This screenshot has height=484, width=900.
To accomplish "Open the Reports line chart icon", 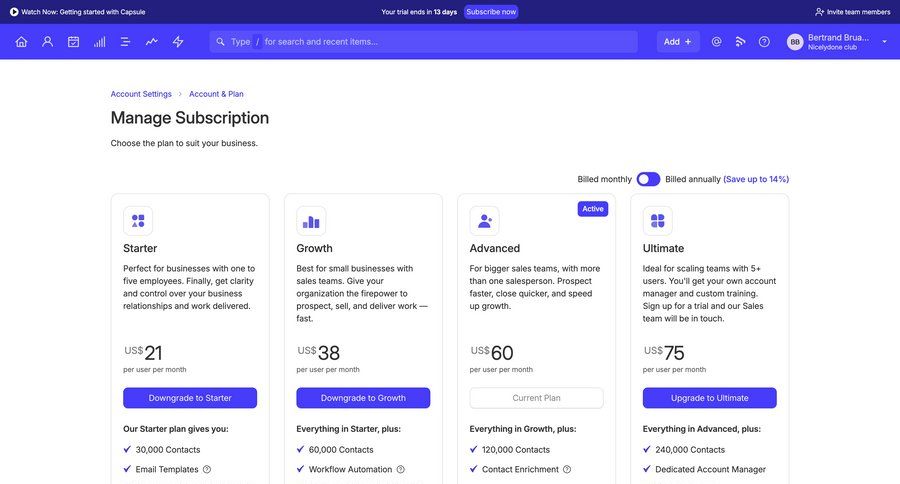I will point(152,42).
